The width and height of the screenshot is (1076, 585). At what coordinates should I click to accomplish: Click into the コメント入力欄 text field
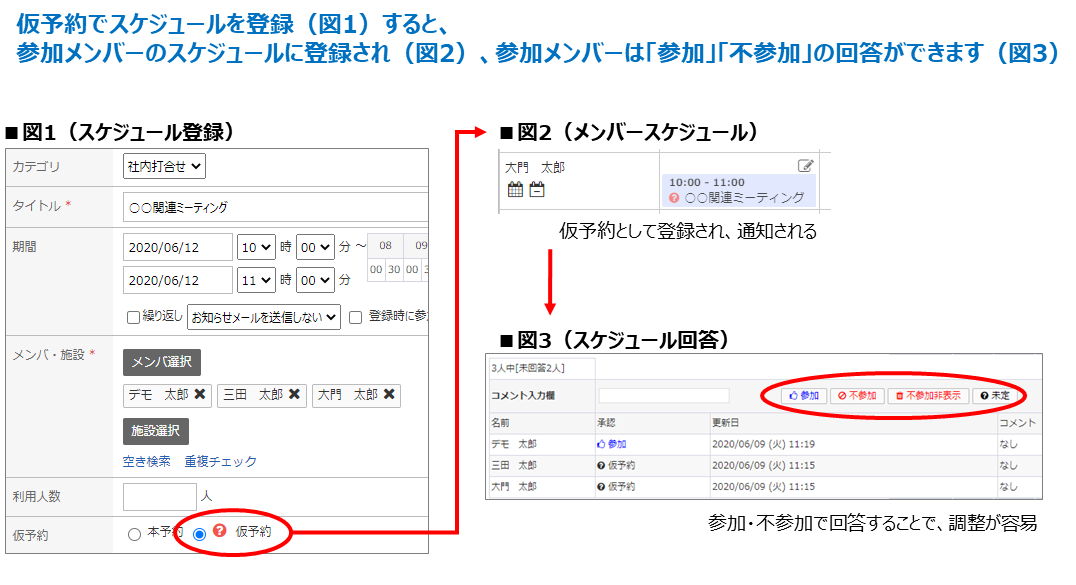(663, 395)
